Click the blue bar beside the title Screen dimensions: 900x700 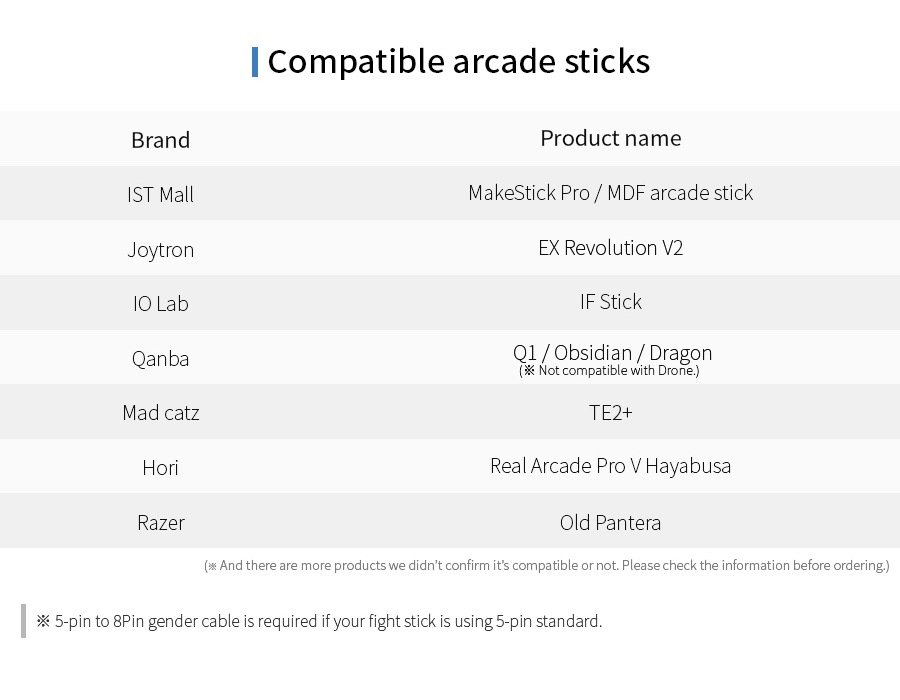255,62
